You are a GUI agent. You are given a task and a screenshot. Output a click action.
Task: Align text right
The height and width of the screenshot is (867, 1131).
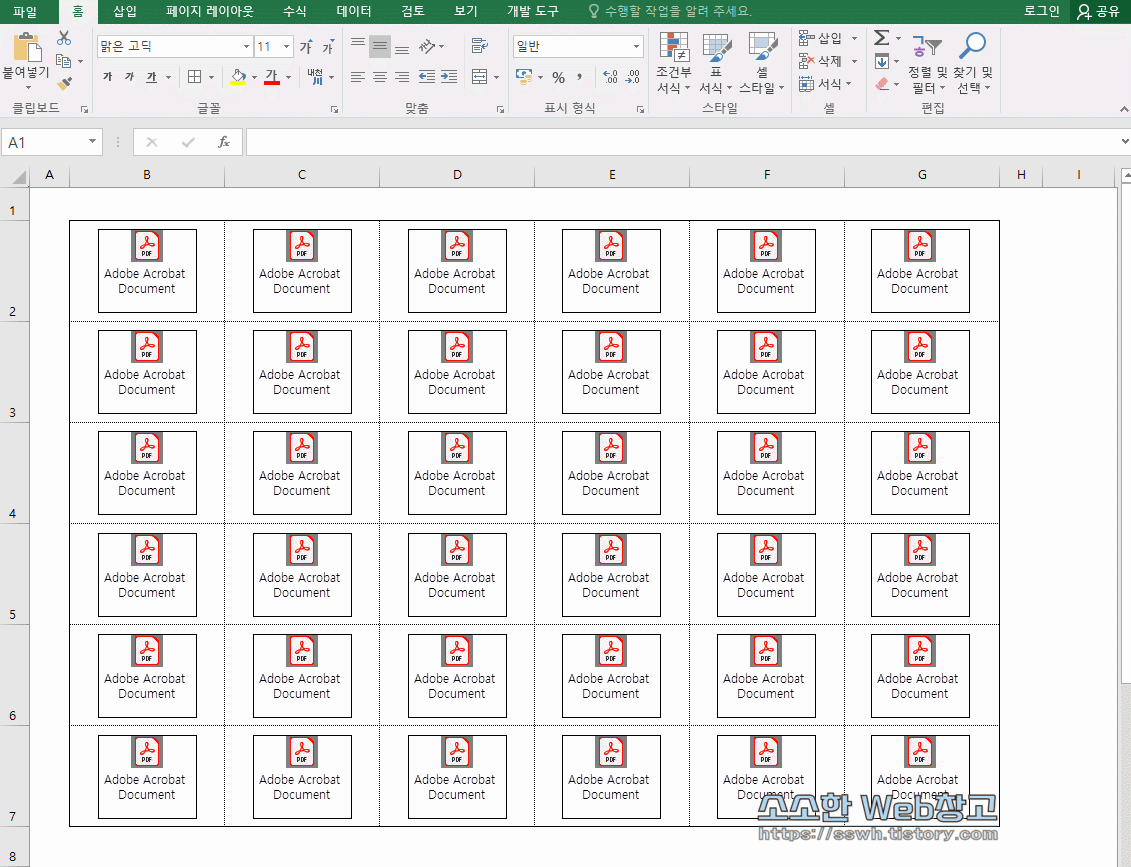[402, 76]
